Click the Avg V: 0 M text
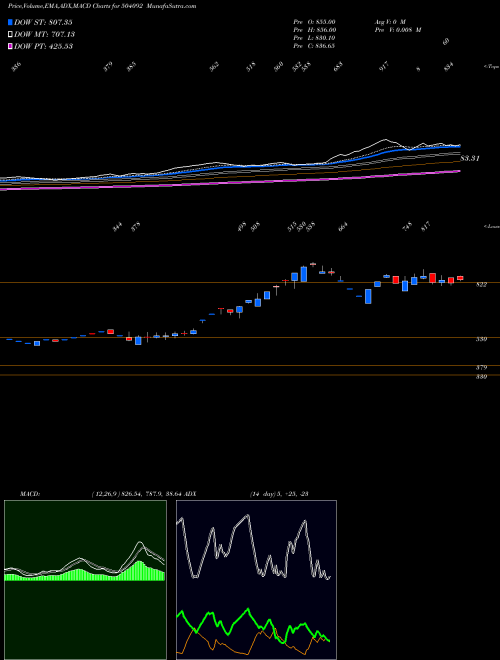The width and height of the screenshot is (500, 660). tap(390, 22)
